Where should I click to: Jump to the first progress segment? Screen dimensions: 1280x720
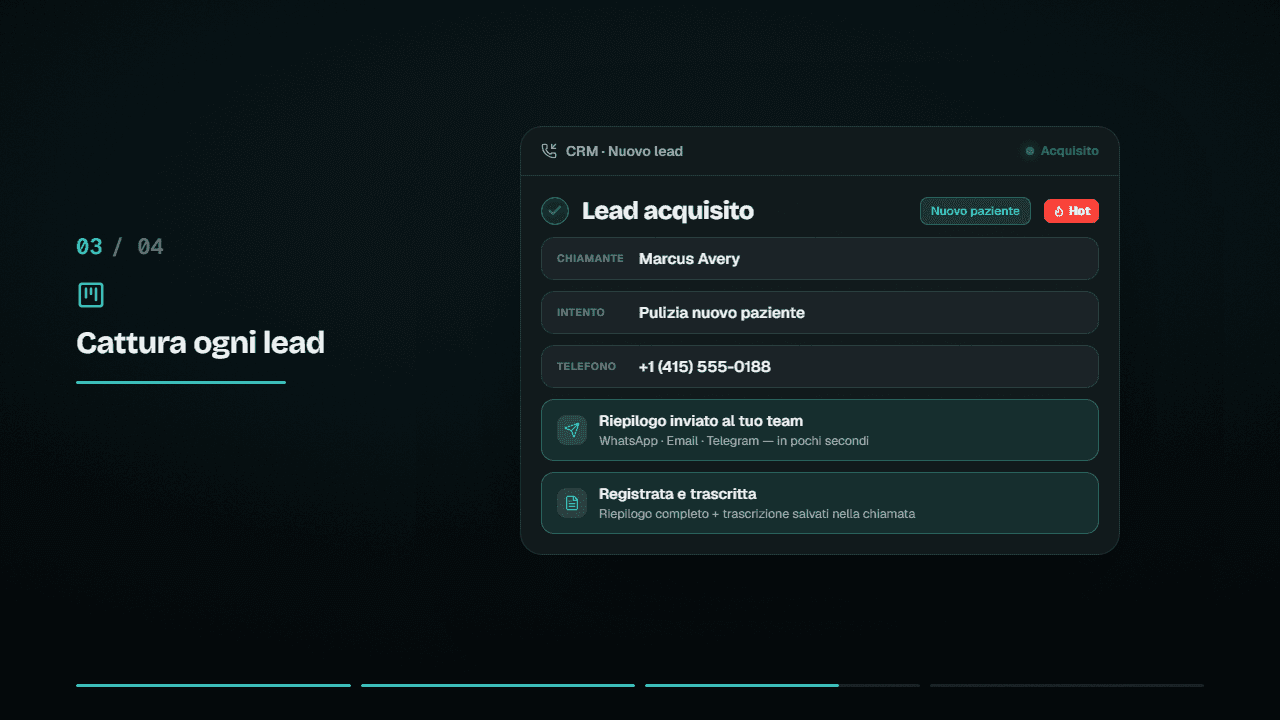coord(213,685)
